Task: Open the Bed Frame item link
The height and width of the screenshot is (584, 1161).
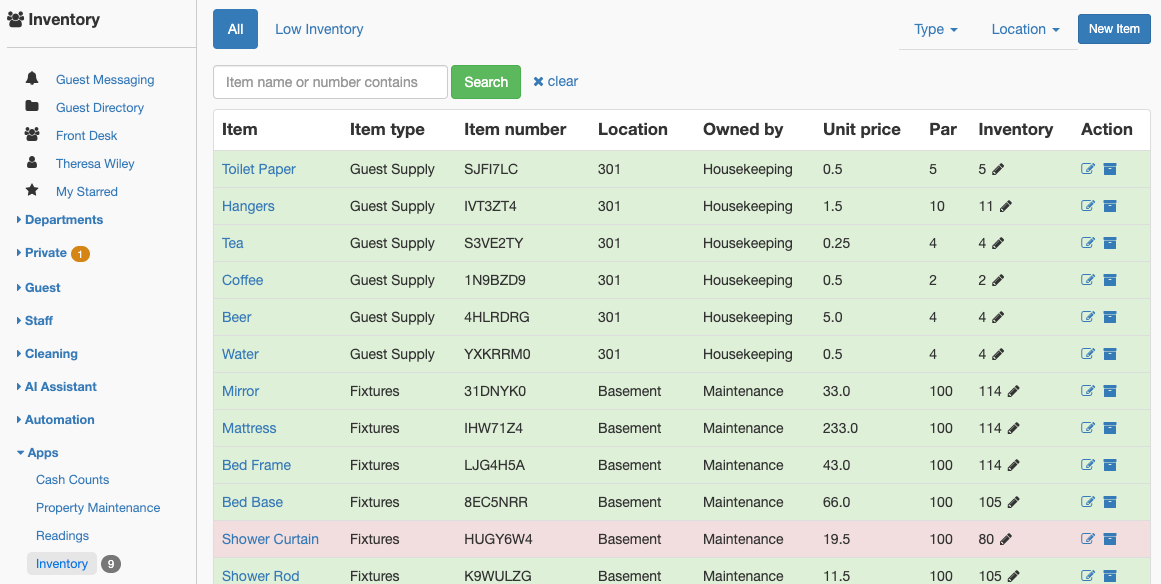Action: click(x=256, y=466)
